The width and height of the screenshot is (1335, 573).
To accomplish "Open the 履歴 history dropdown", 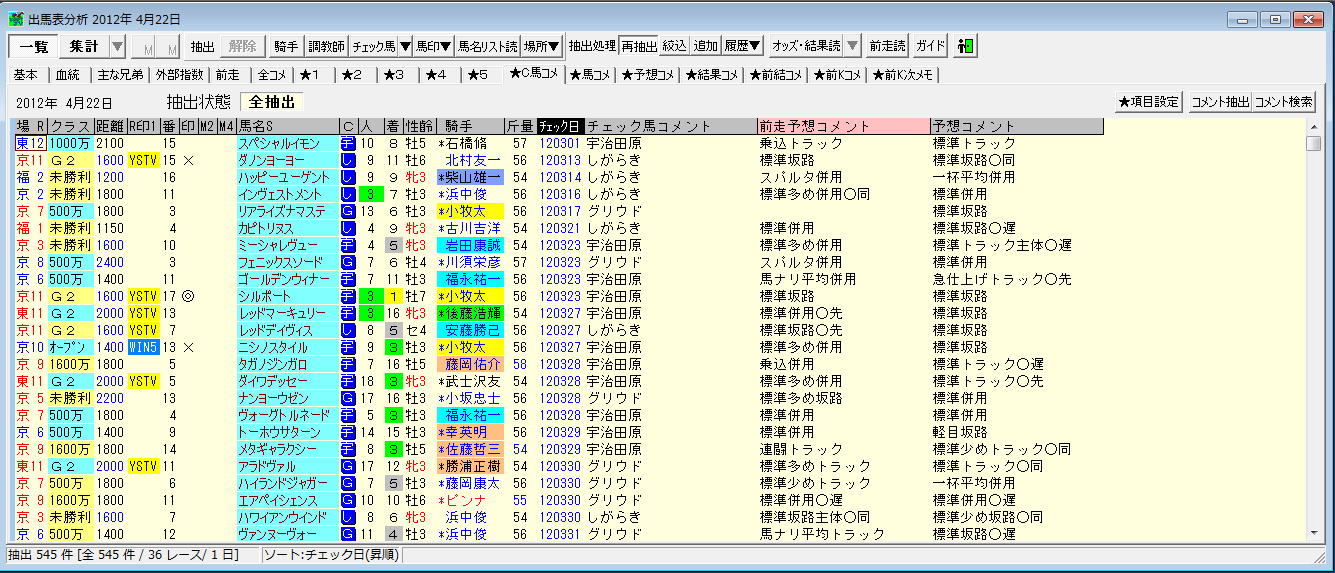I will point(743,46).
